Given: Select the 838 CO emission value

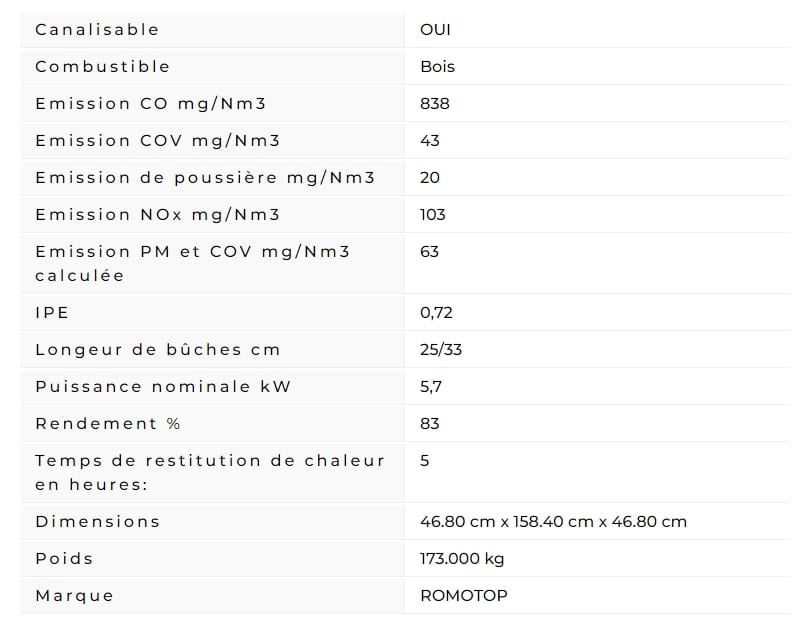Looking at the screenshot, I should click(x=435, y=104).
